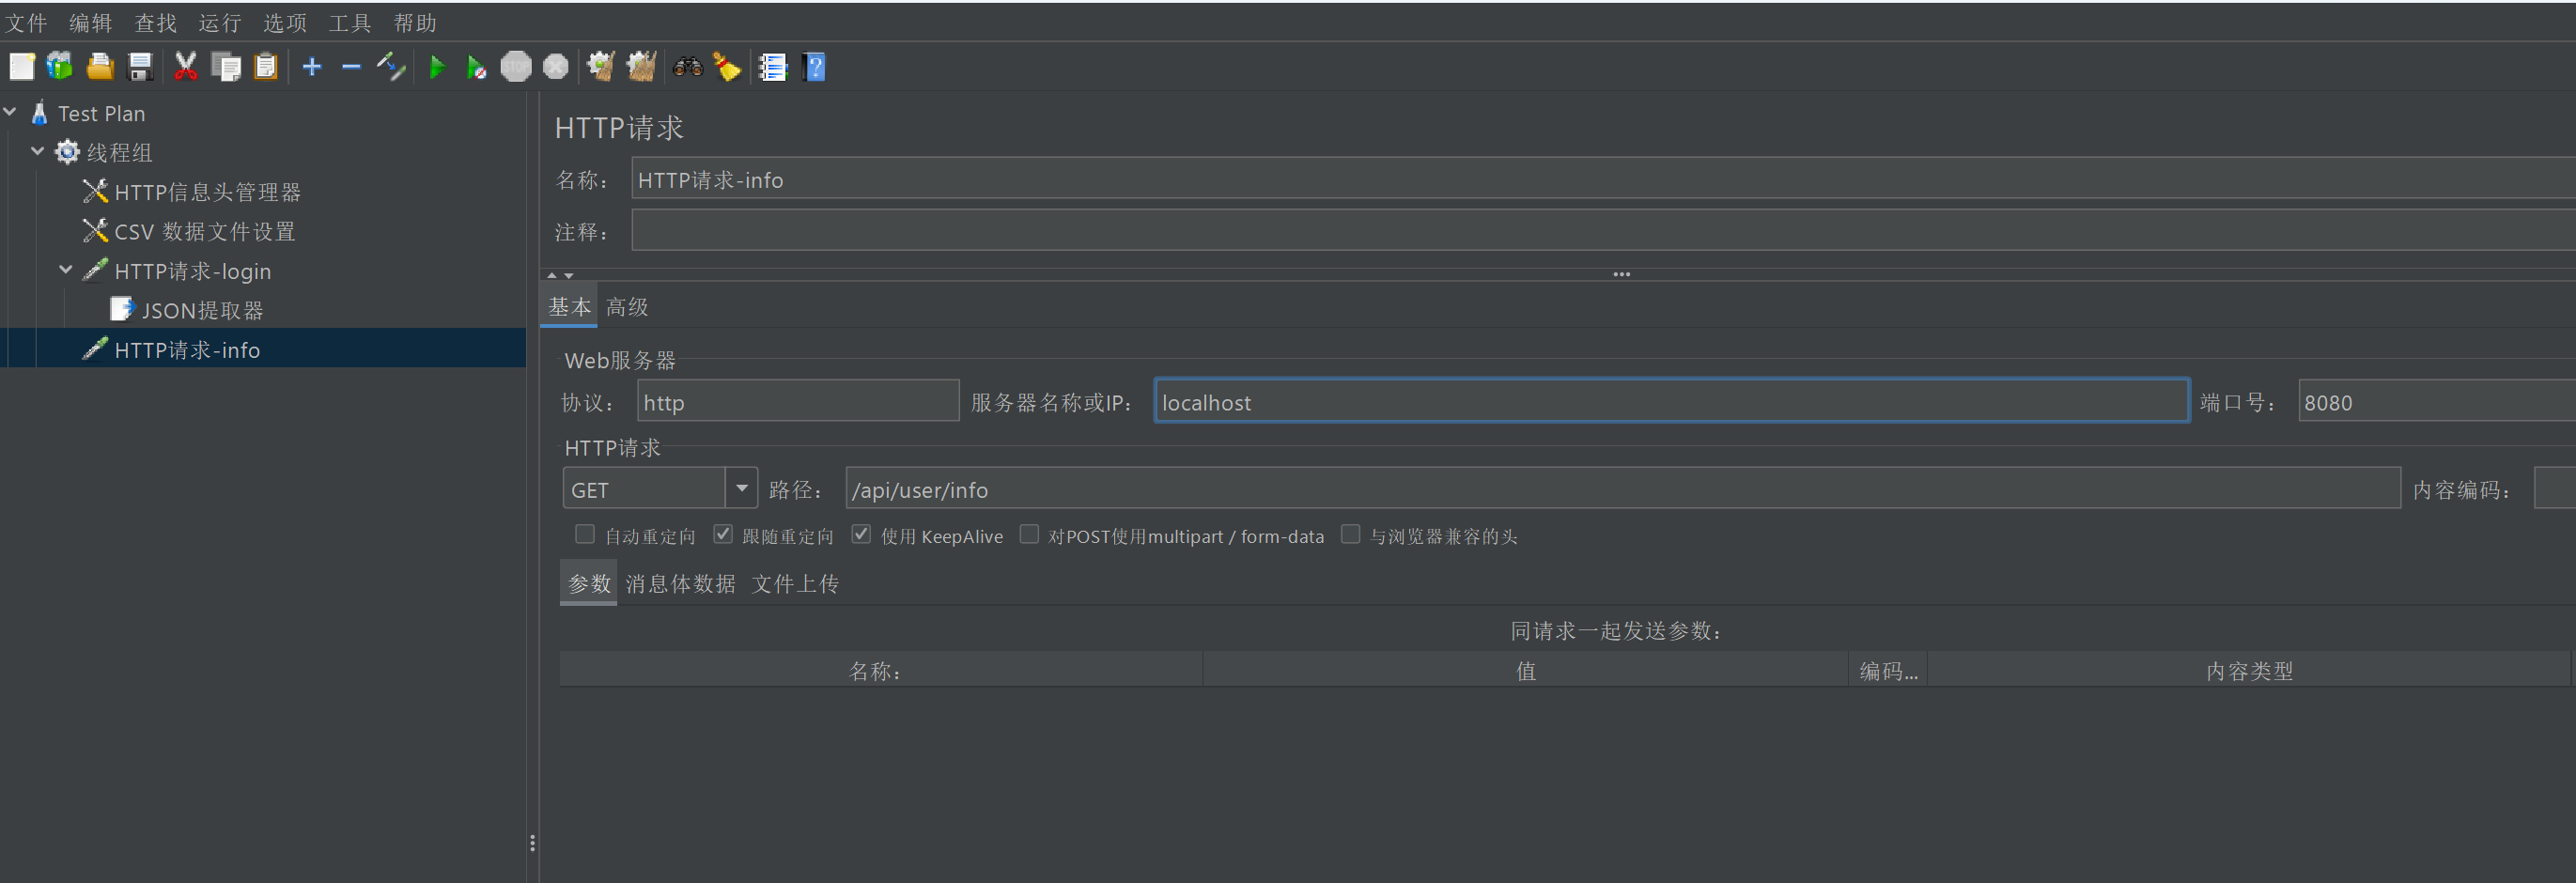The height and width of the screenshot is (883, 2576).
Task: Click the gear icon of 线程组
Action: [x=67, y=151]
